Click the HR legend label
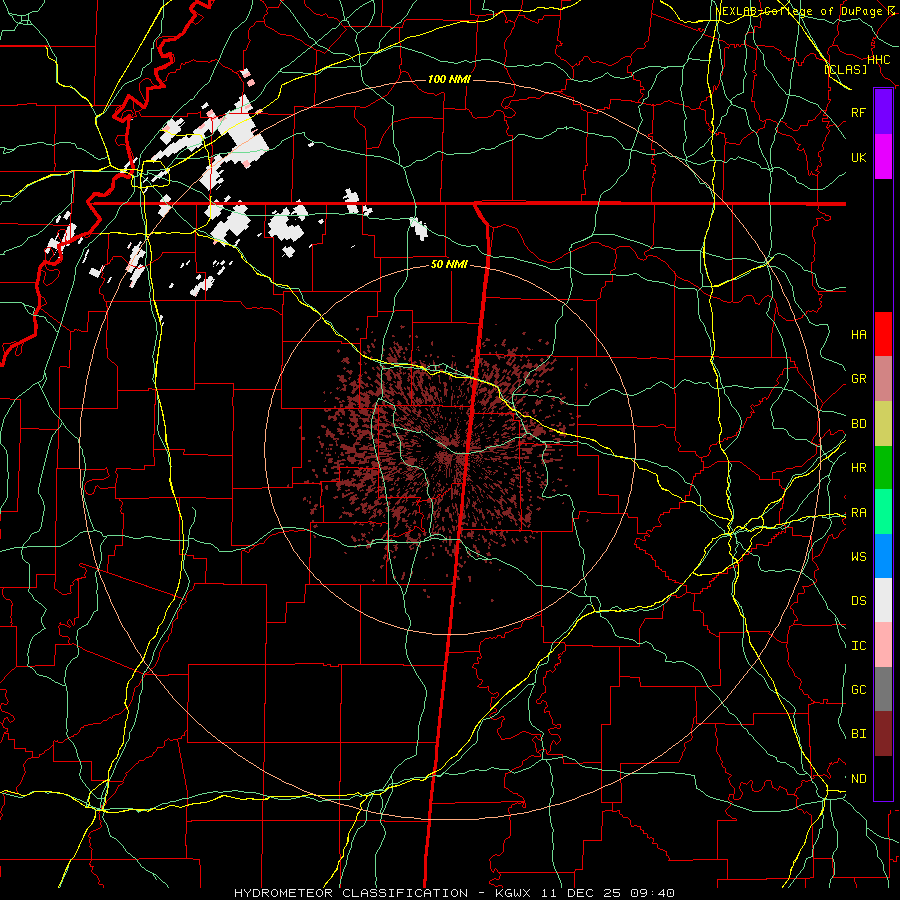The image size is (900, 900). [x=859, y=468]
